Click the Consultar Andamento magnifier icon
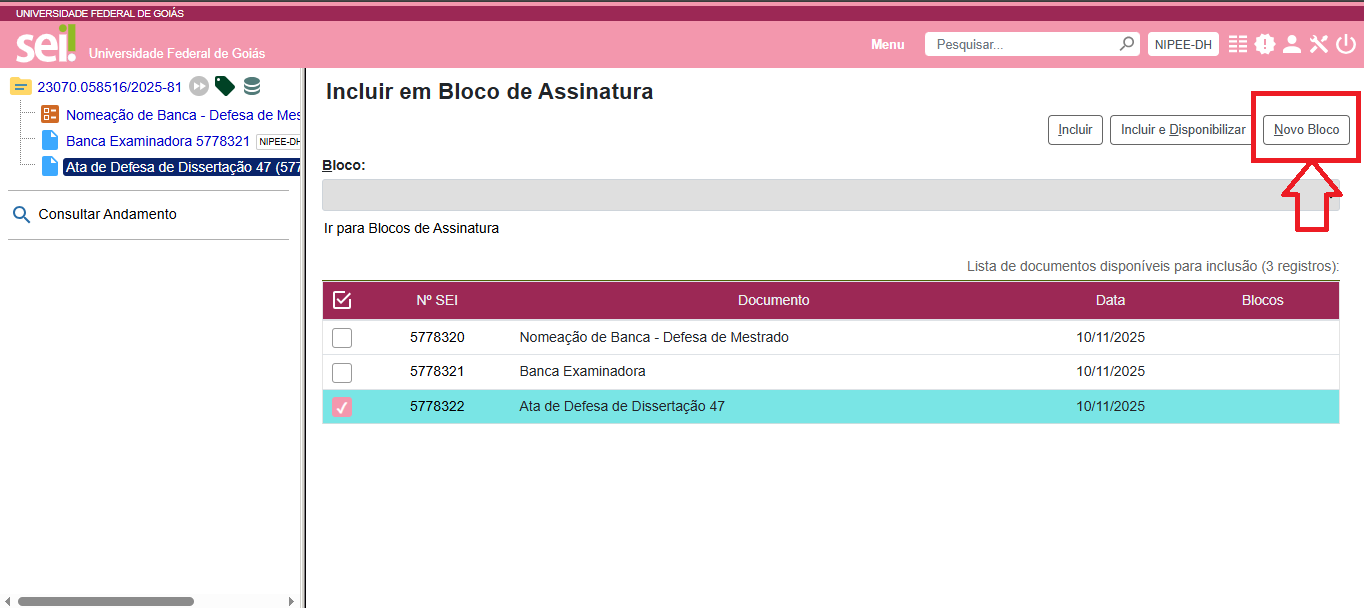Screen dimensions: 1364x608 [x=21, y=214]
